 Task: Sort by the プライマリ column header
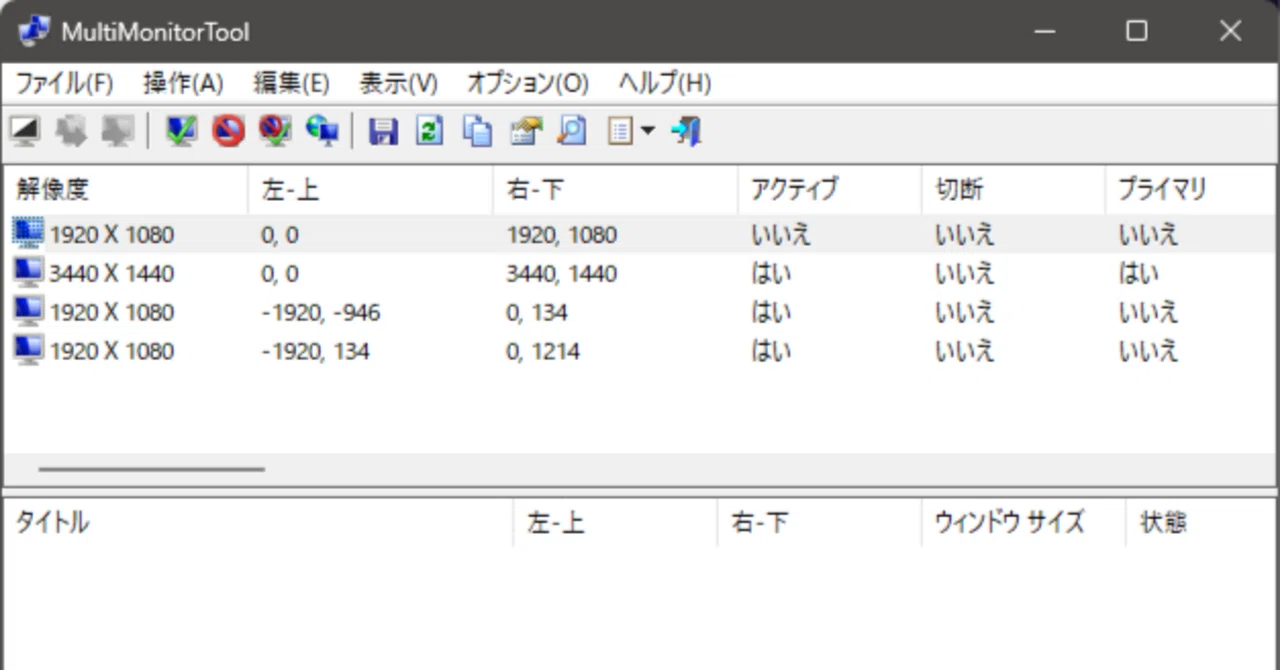click(1191, 189)
